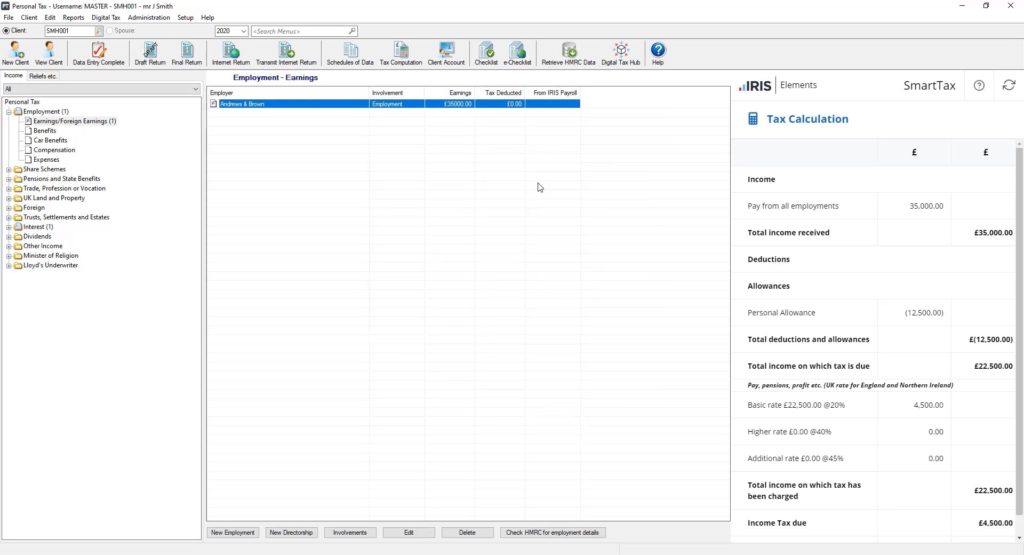The width and height of the screenshot is (1024, 555).
Task: Select the Spouse radio button
Action: pos(110,31)
